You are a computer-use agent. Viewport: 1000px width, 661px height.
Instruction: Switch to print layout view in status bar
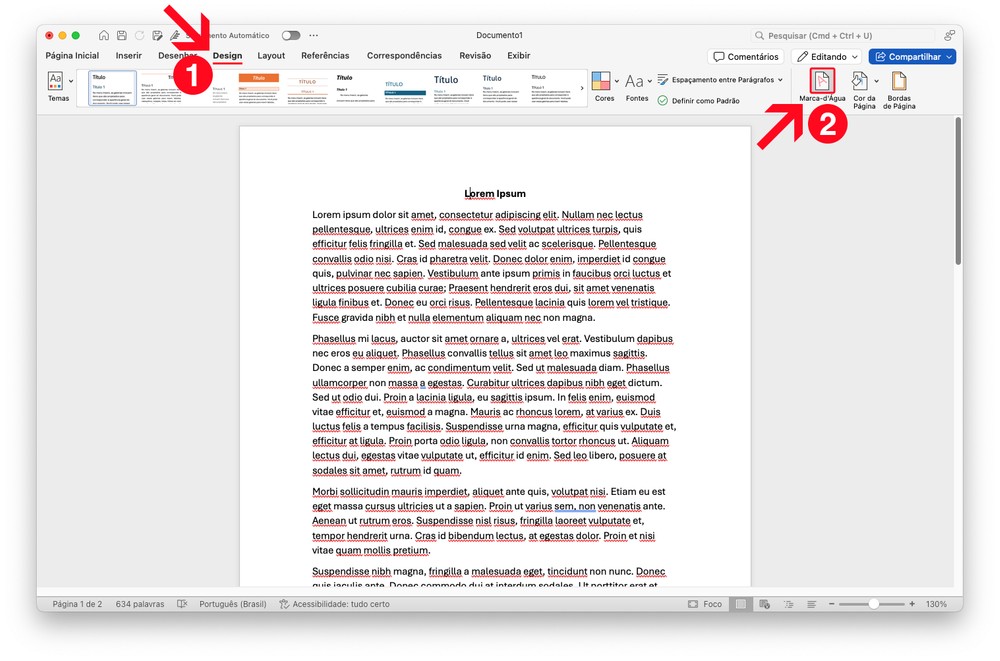point(741,604)
